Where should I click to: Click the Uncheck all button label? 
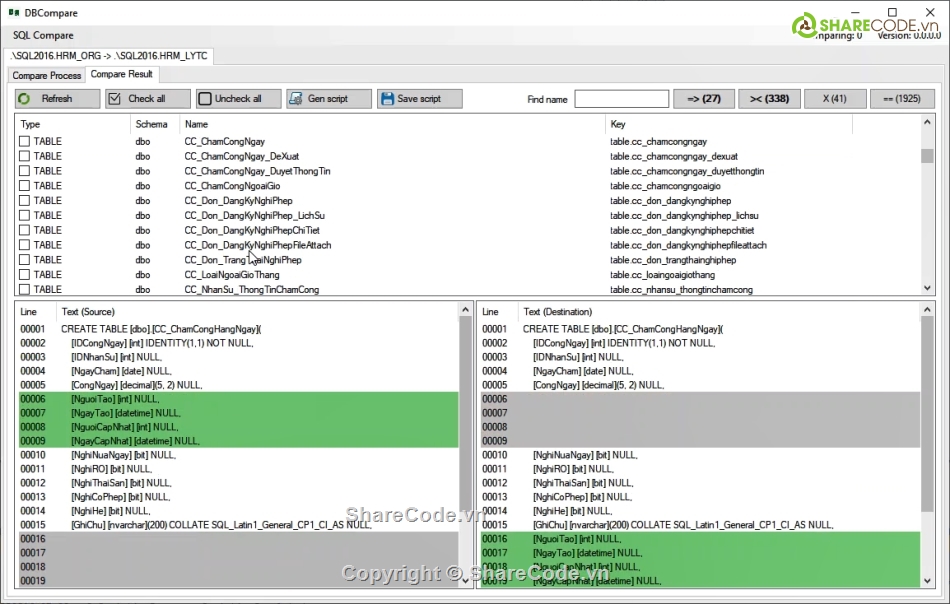tap(238, 99)
